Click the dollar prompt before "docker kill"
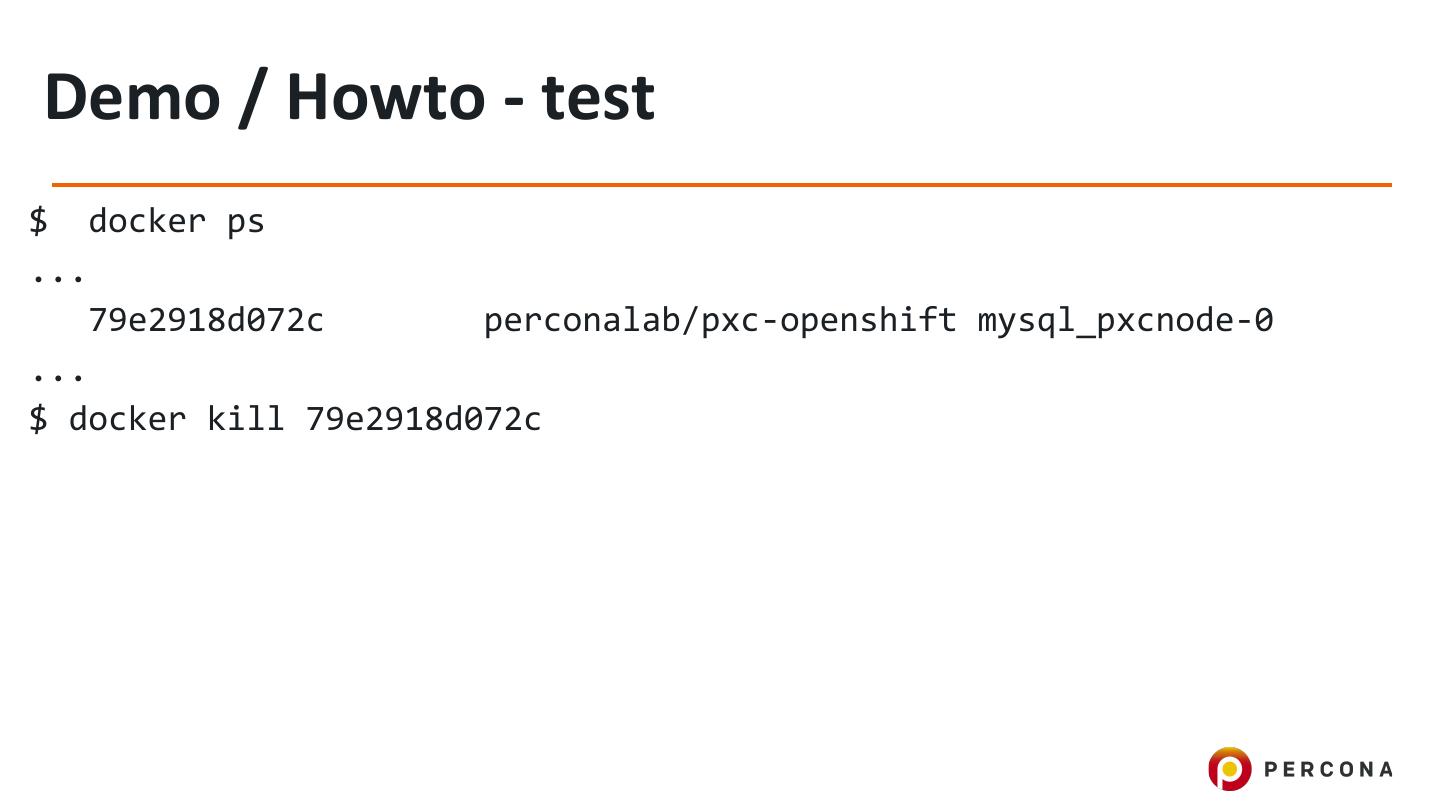1440x810 pixels. (38, 419)
